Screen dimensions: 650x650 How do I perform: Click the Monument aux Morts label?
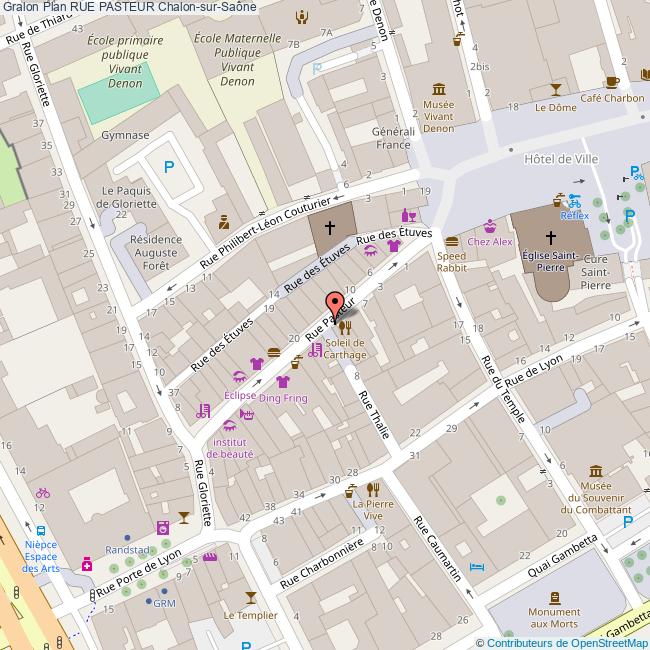[554, 618]
